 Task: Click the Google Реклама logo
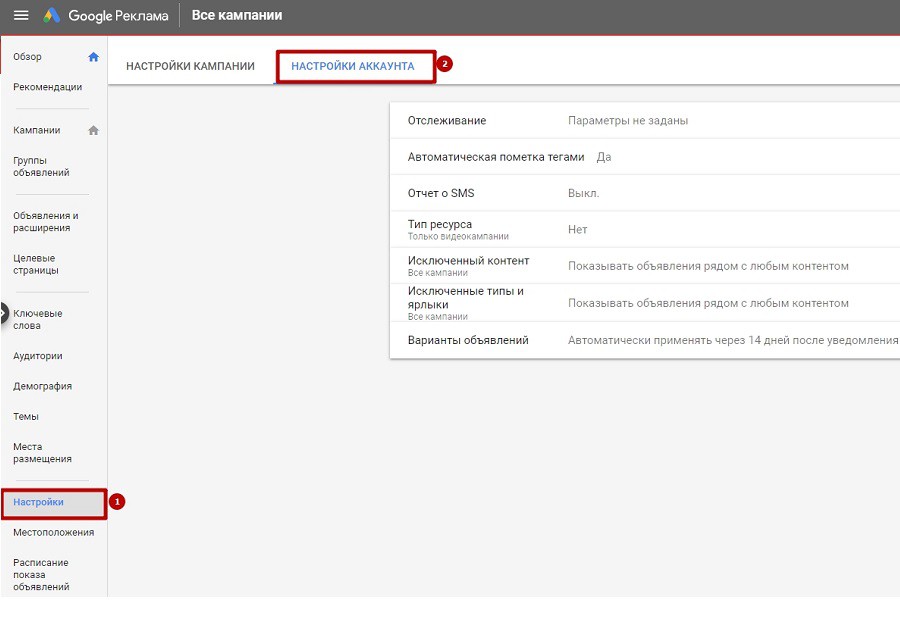[x=106, y=16]
